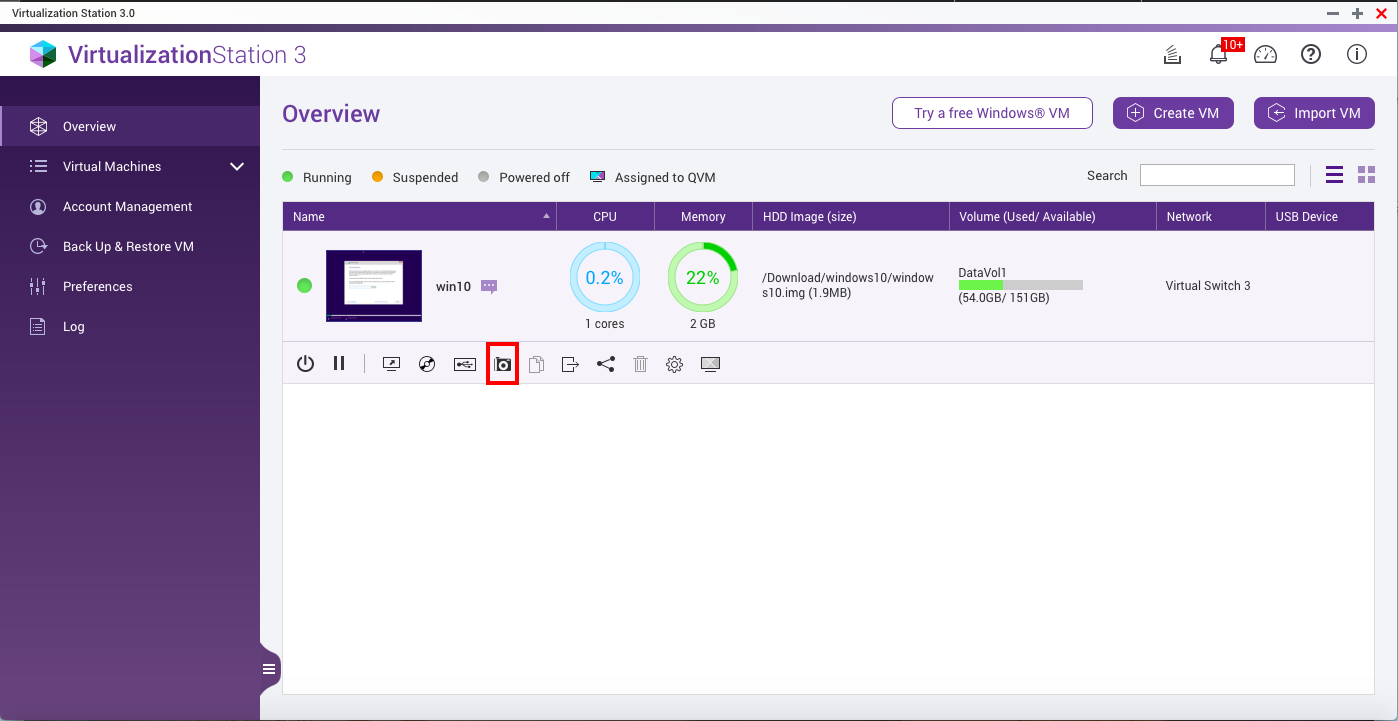This screenshot has height=721, width=1398.
Task: Export the VM using the arrow icon
Action: coord(570,364)
